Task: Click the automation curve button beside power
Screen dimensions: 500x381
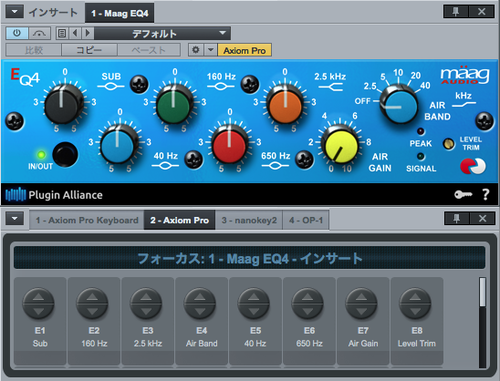Action: [x=40, y=33]
